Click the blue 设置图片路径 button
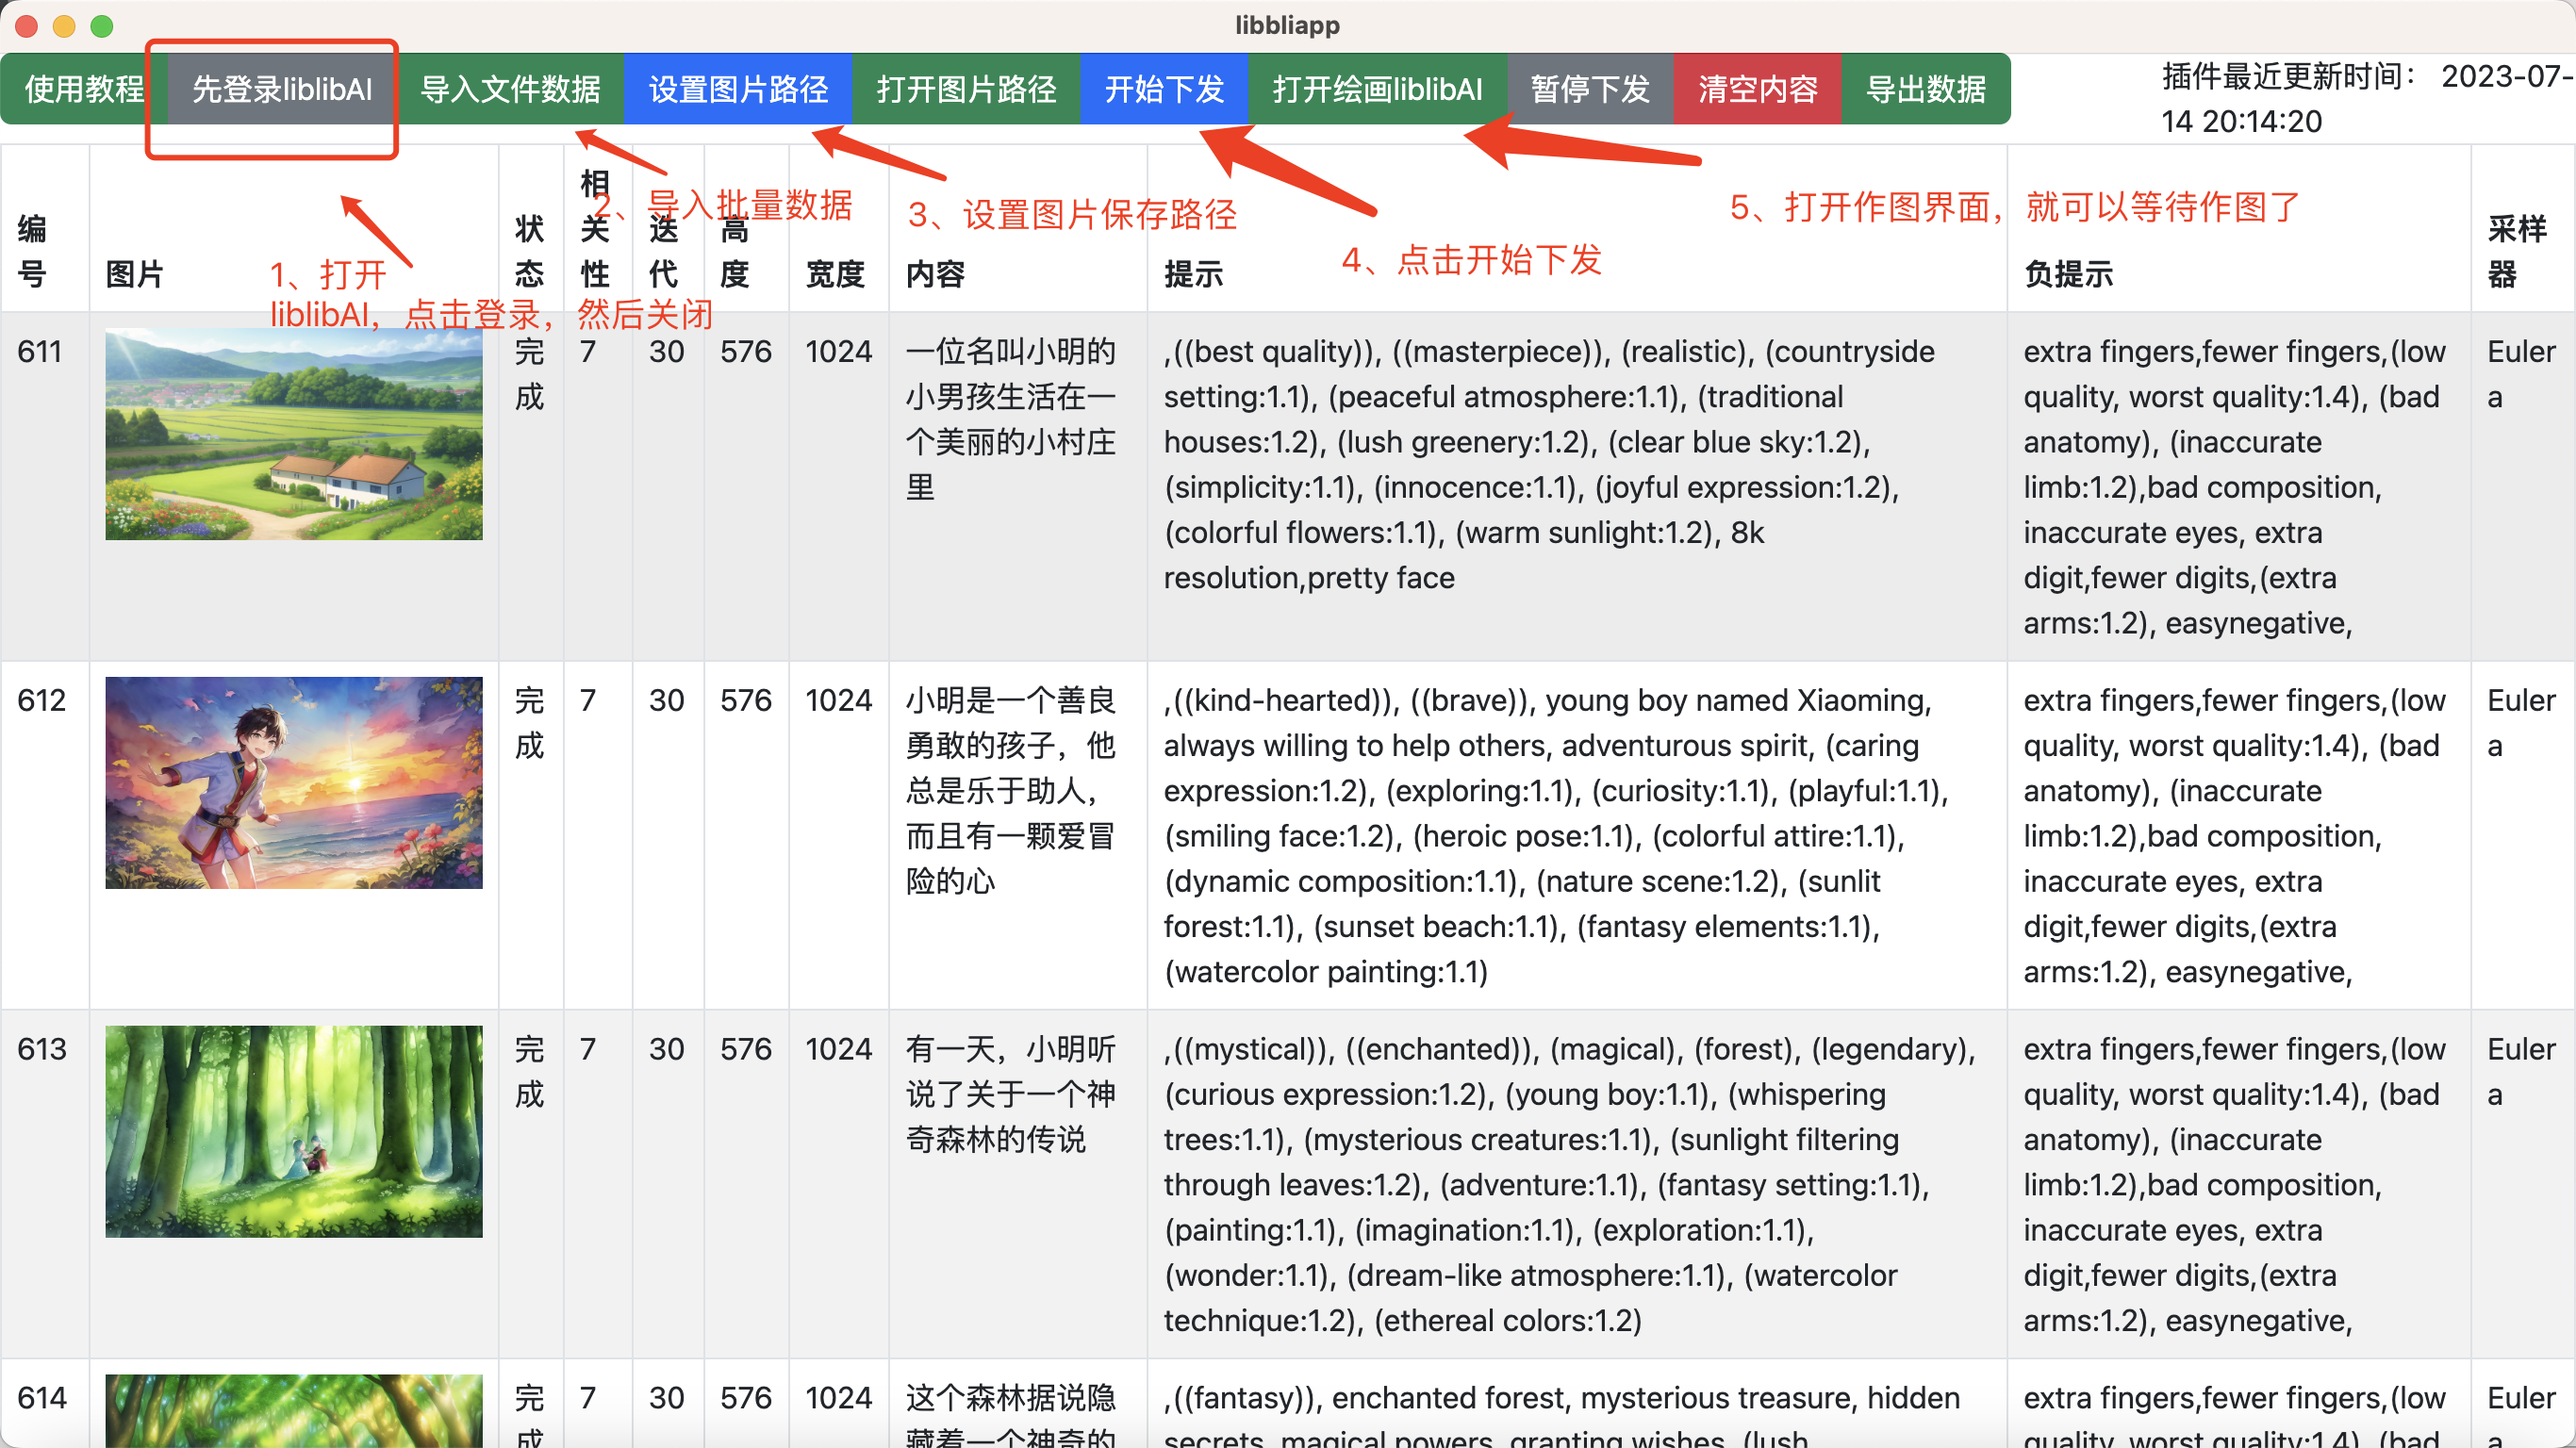2576x1448 pixels. pyautogui.click(x=738, y=89)
